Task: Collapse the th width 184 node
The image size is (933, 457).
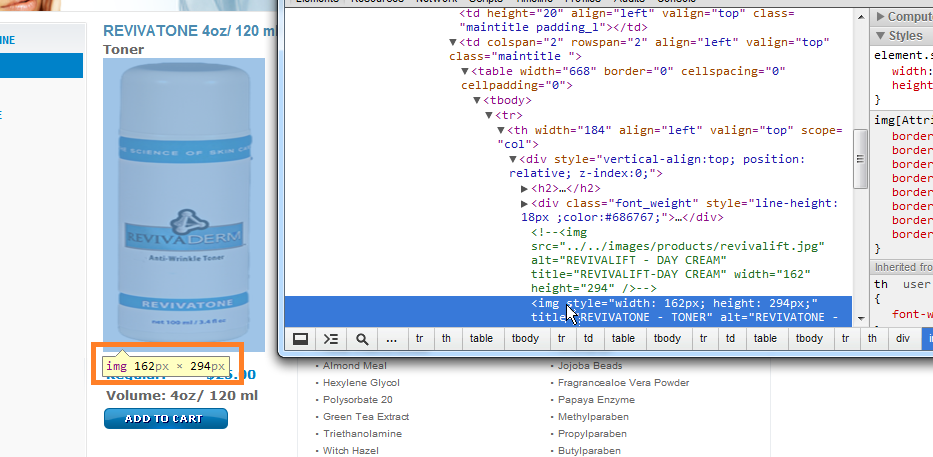Action: pos(502,131)
